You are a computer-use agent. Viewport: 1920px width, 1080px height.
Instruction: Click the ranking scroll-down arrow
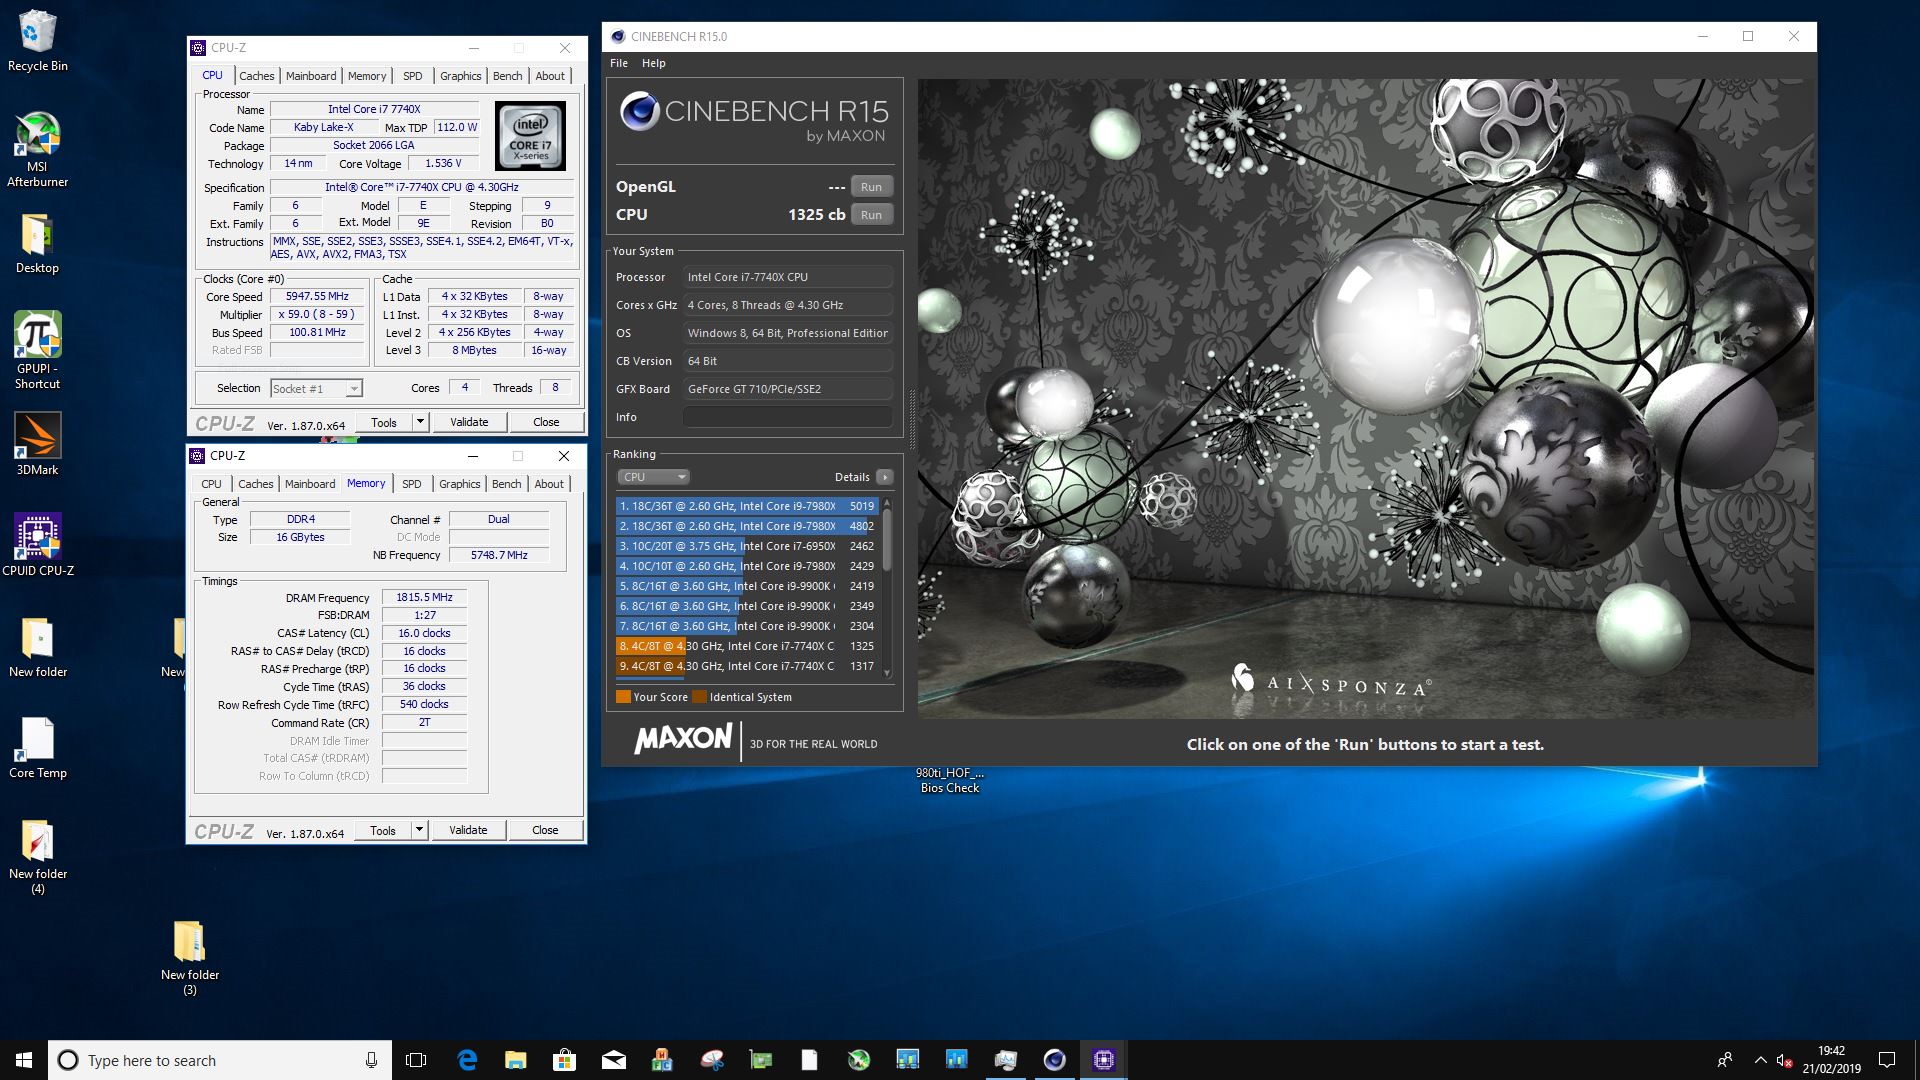(x=886, y=673)
